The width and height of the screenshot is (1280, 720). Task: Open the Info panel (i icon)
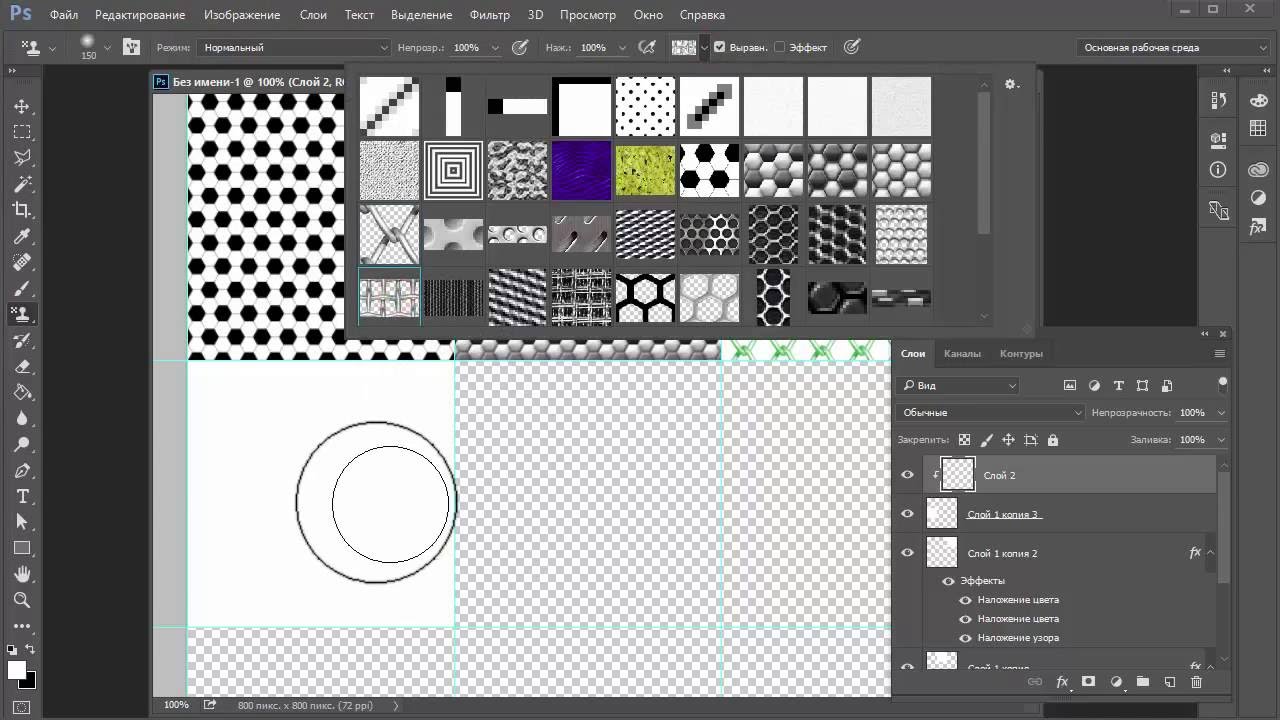[1218, 169]
